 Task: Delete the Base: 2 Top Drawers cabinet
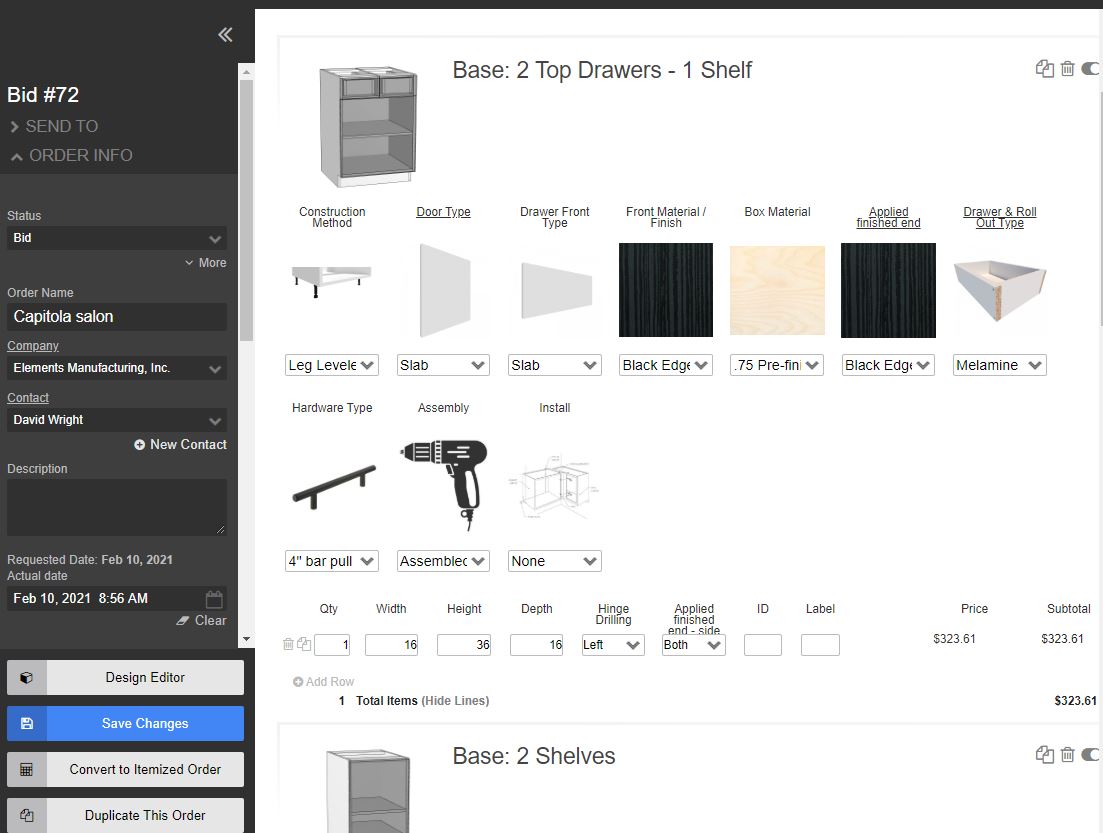pos(1066,69)
